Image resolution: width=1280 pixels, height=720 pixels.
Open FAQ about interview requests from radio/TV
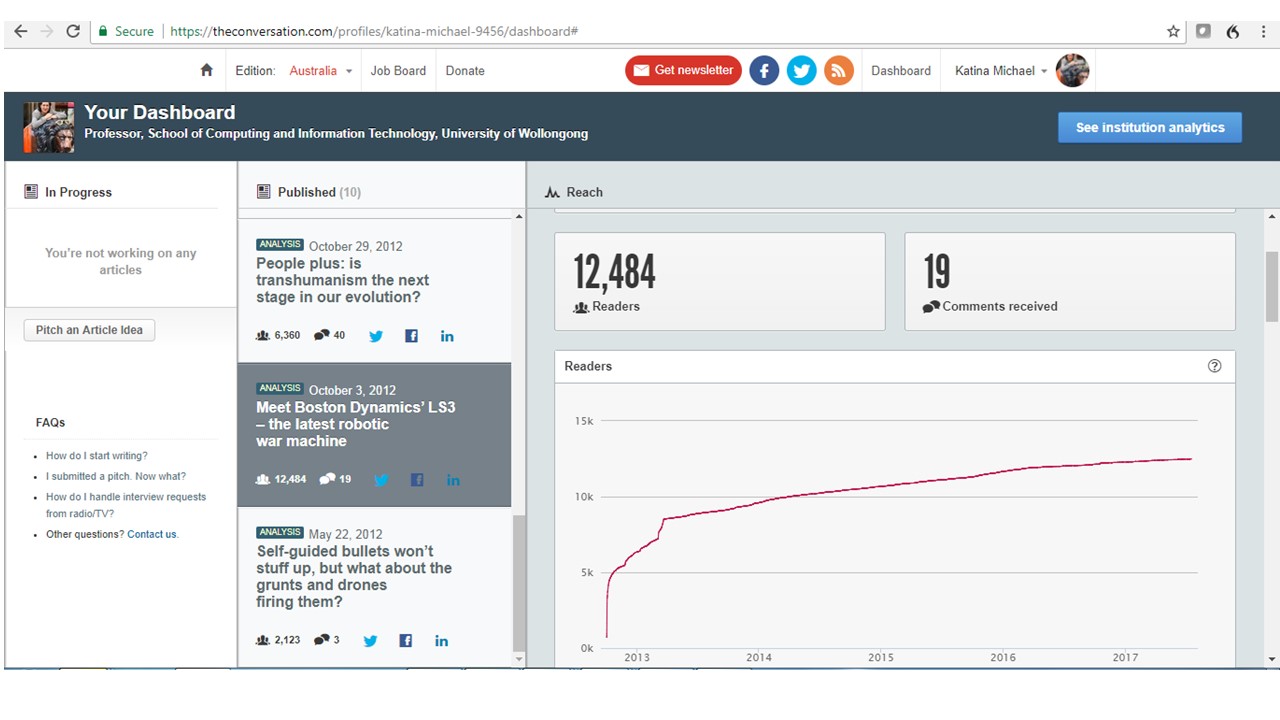pos(126,505)
